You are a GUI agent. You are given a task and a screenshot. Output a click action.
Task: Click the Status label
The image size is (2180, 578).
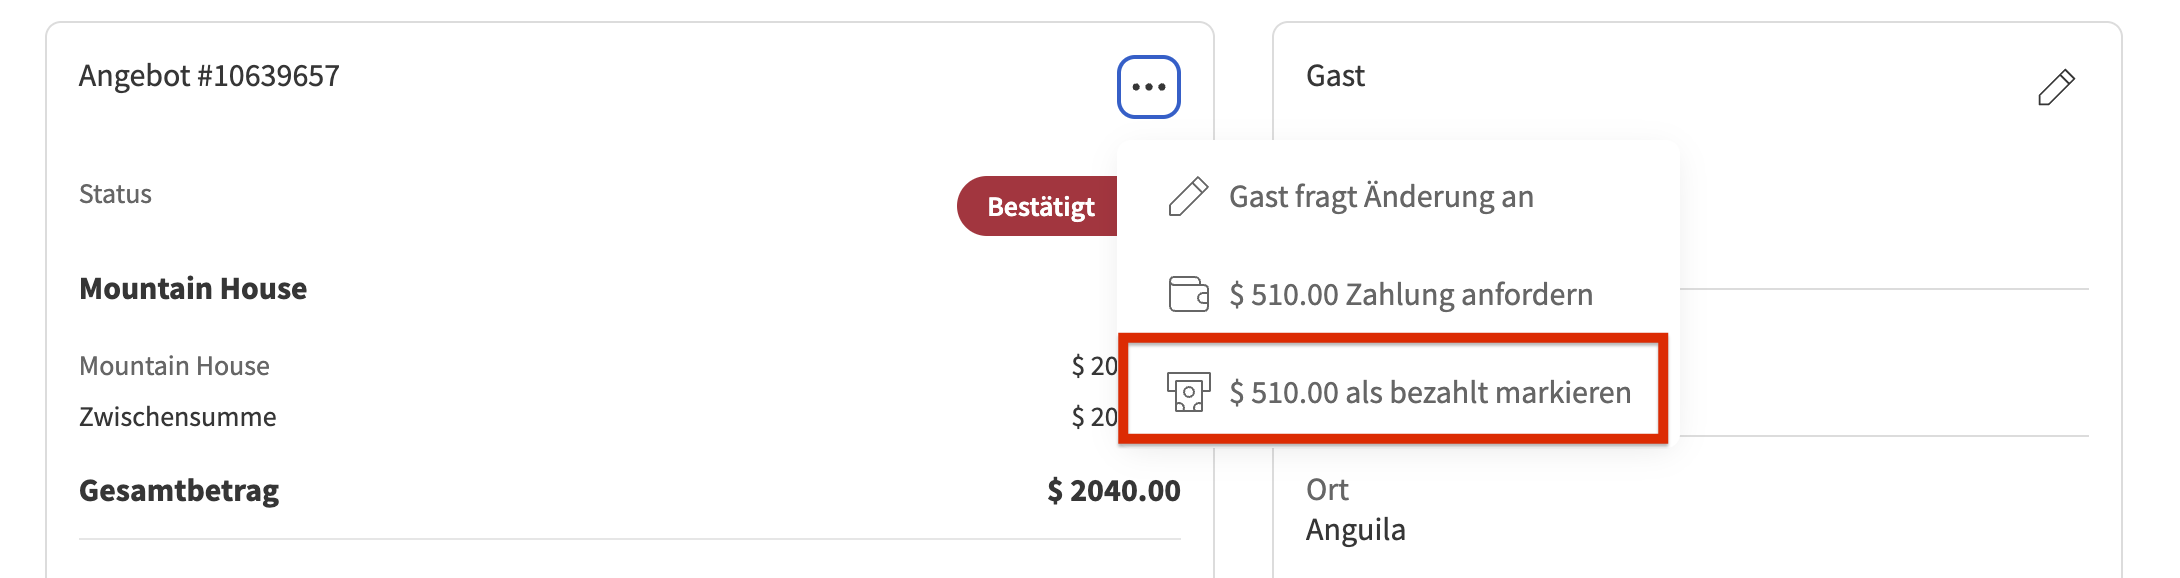coord(115,194)
